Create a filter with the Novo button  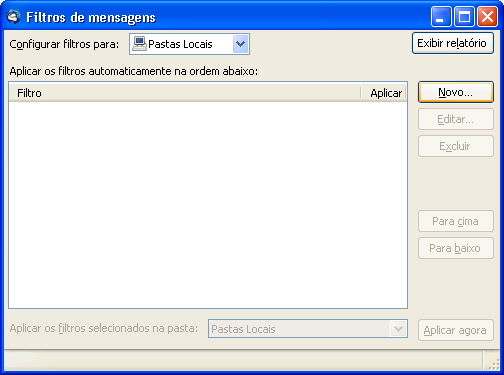(x=456, y=92)
